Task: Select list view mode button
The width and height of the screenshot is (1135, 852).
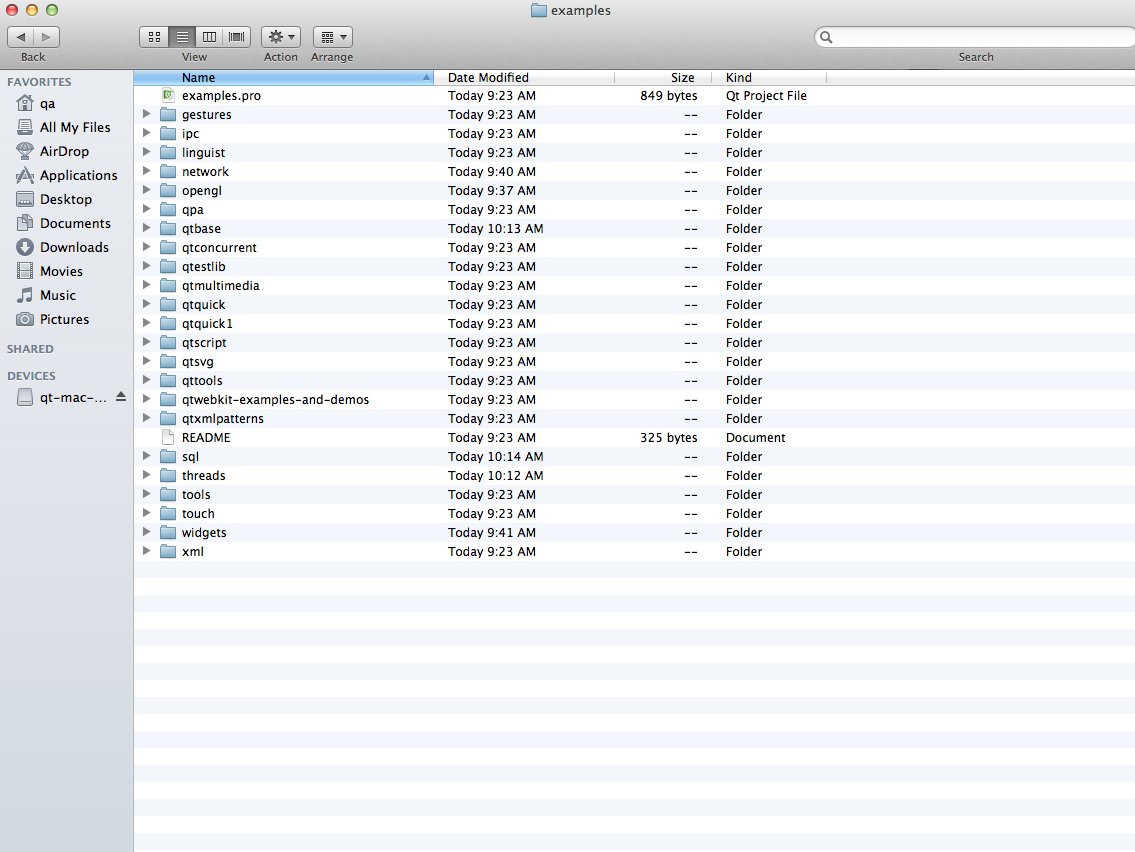Action: (x=182, y=37)
